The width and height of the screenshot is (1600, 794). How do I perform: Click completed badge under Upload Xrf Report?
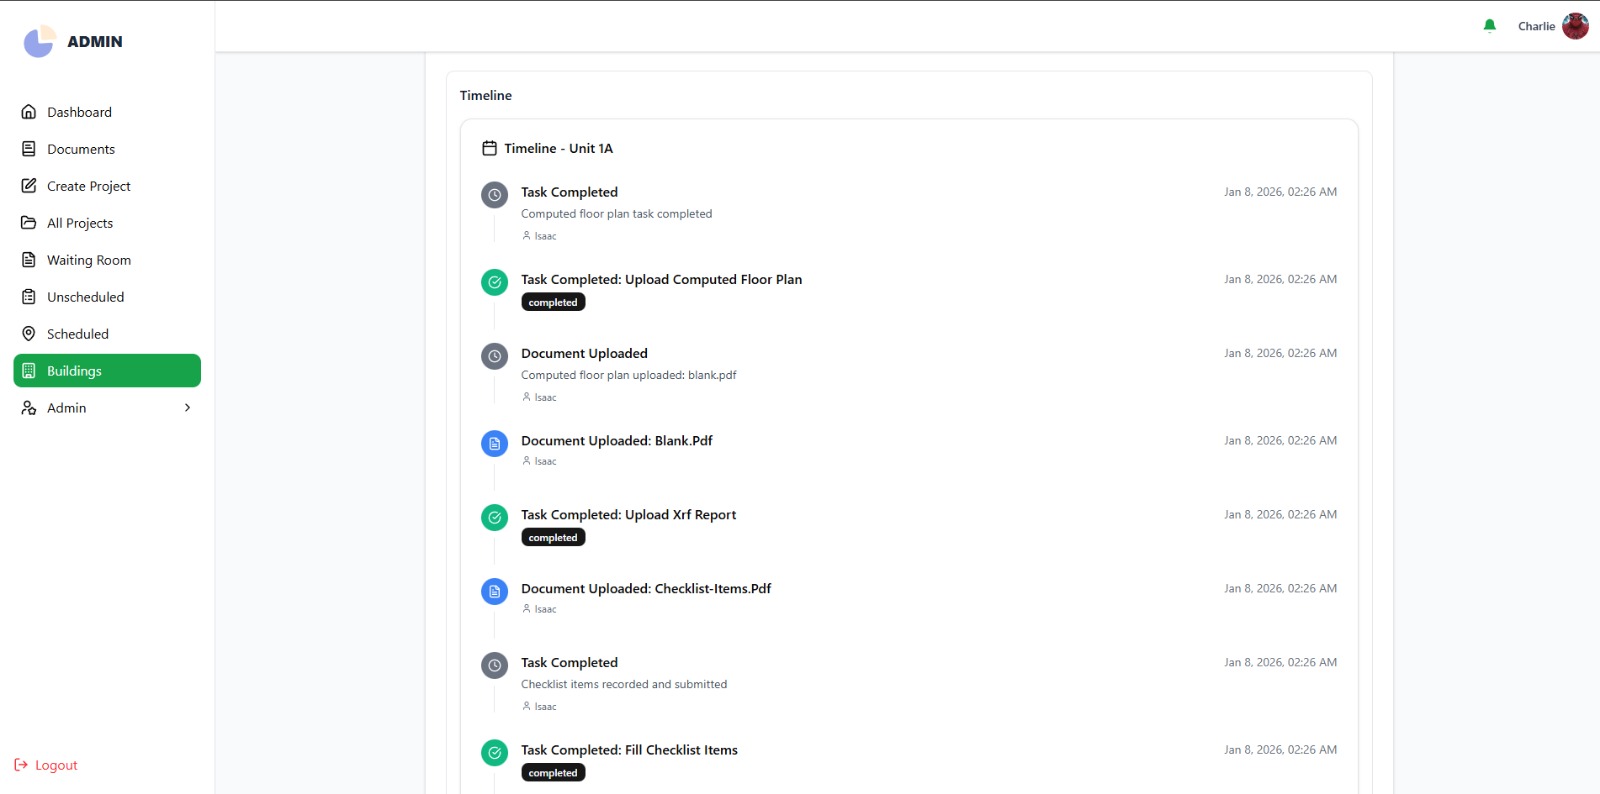[x=553, y=537]
